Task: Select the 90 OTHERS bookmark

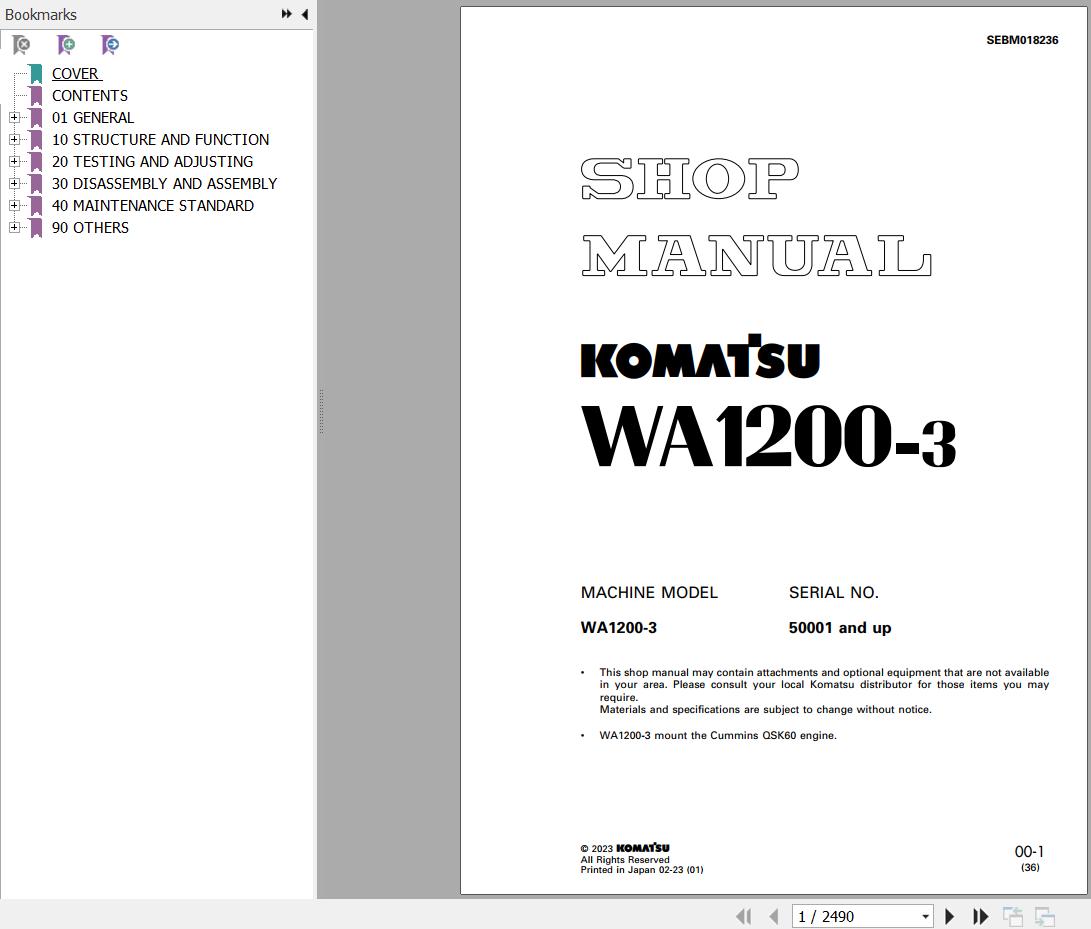Action: click(x=90, y=228)
